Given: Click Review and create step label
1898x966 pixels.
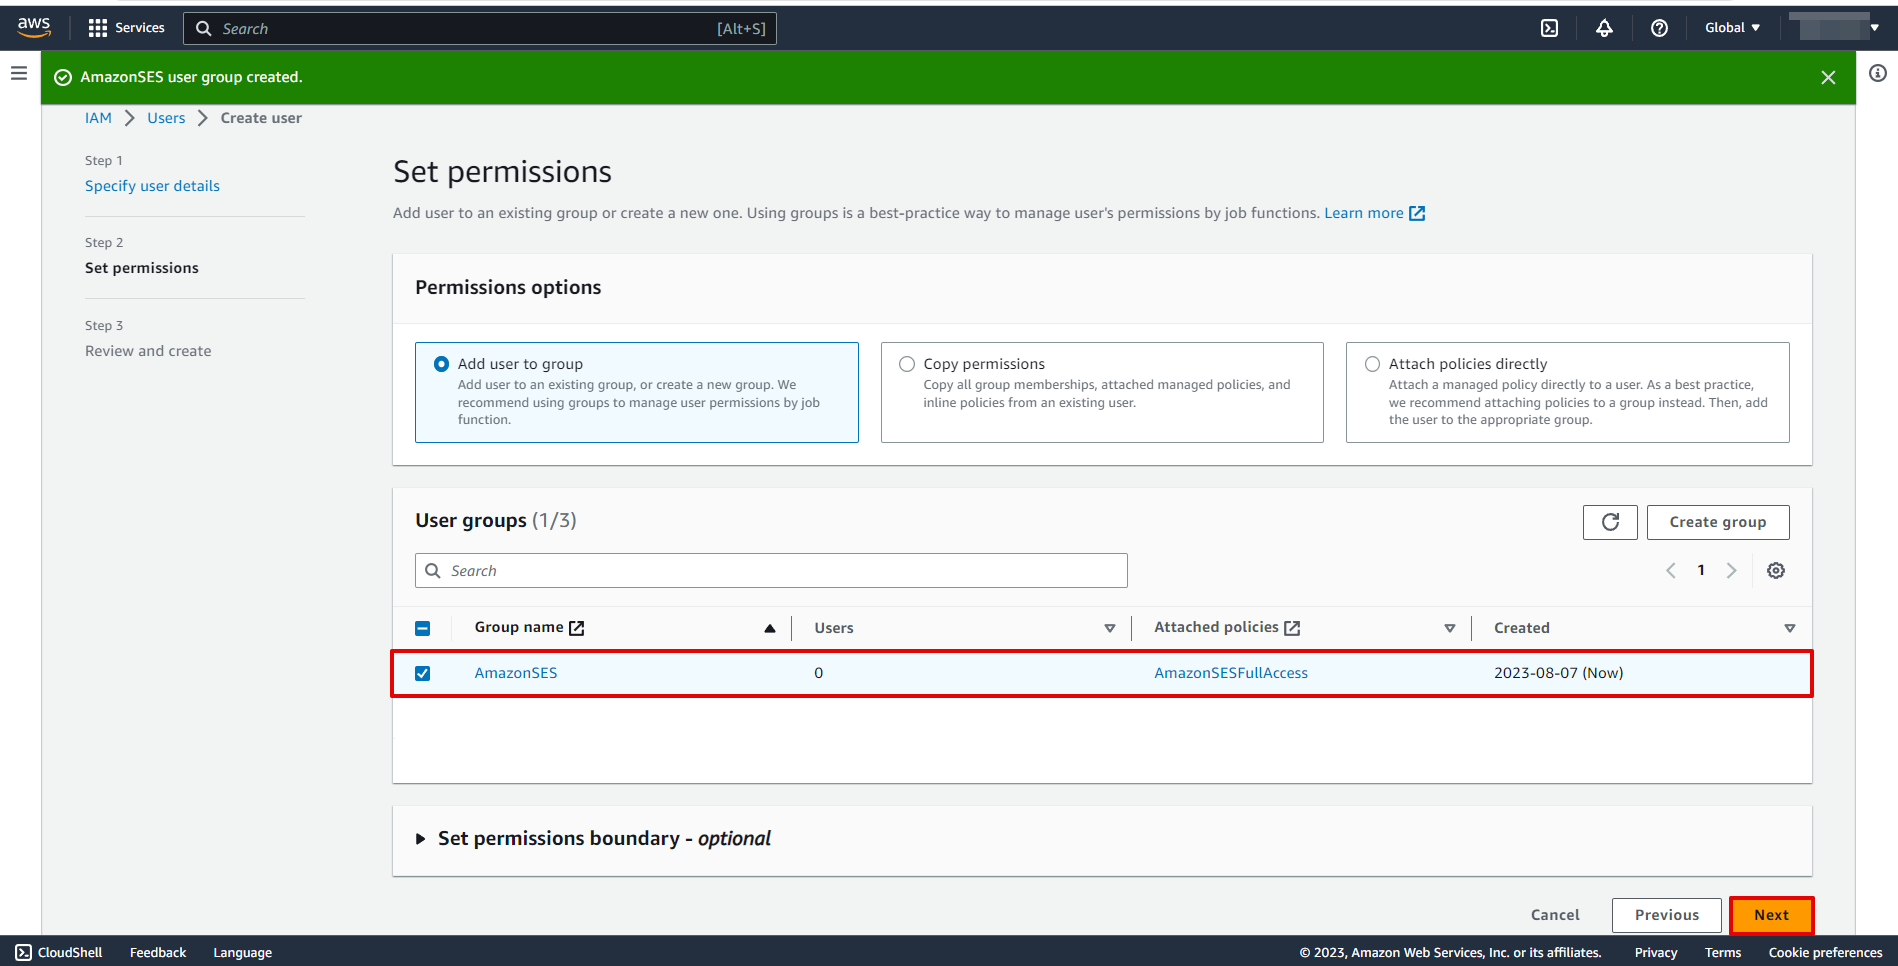Looking at the screenshot, I should coord(148,351).
